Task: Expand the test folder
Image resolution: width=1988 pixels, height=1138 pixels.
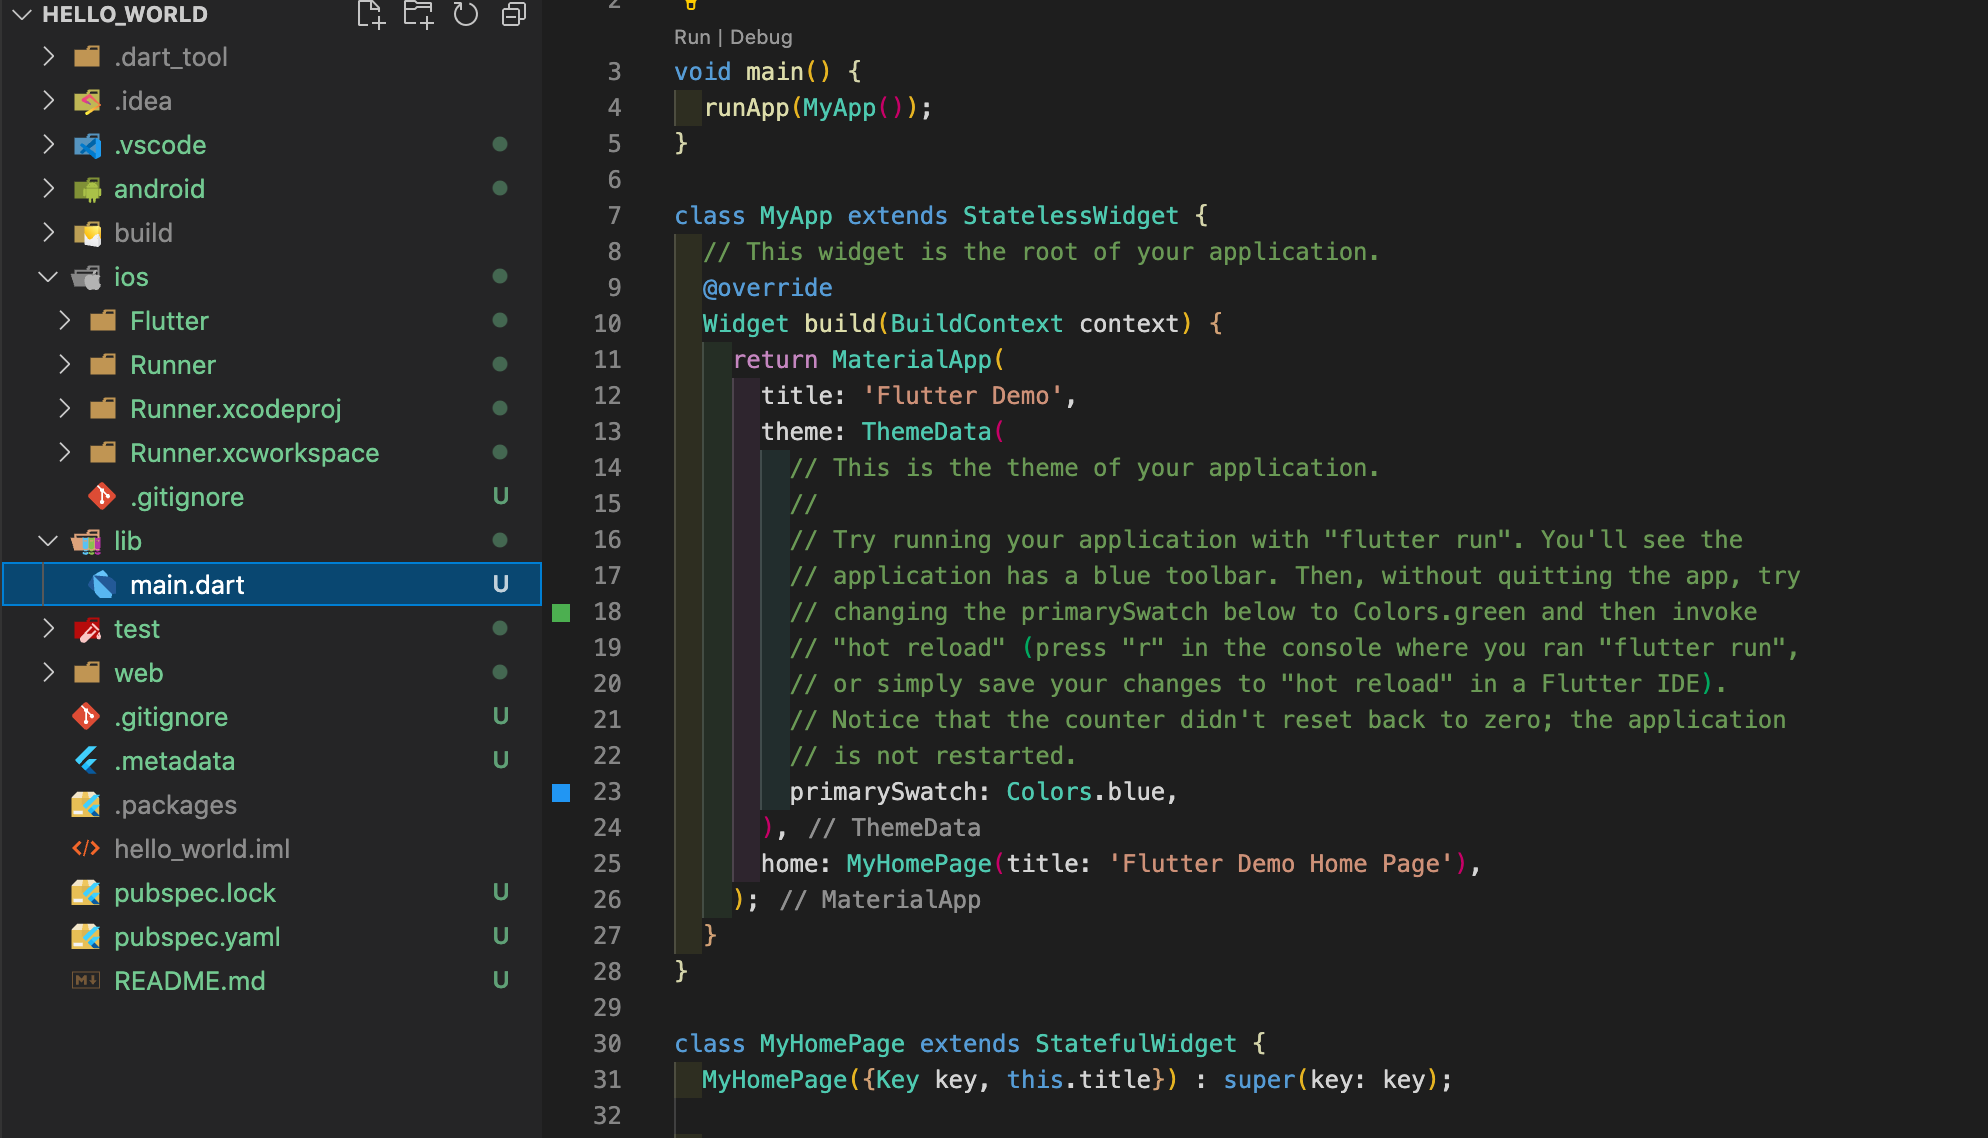Action: (48, 628)
